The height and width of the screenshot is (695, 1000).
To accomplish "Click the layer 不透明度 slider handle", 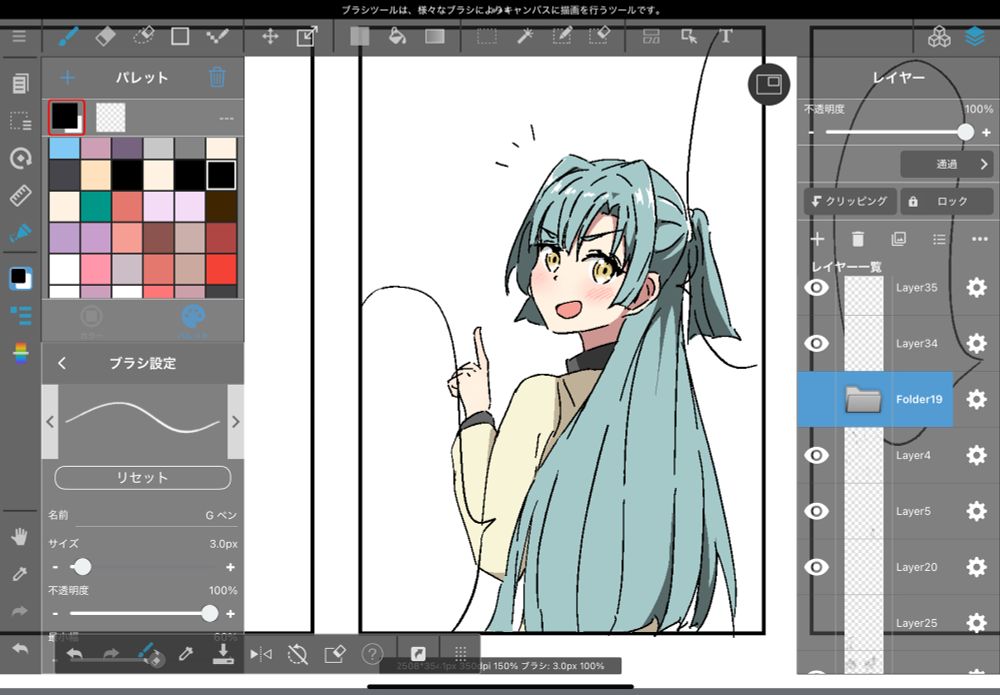I will [x=966, y=132].
